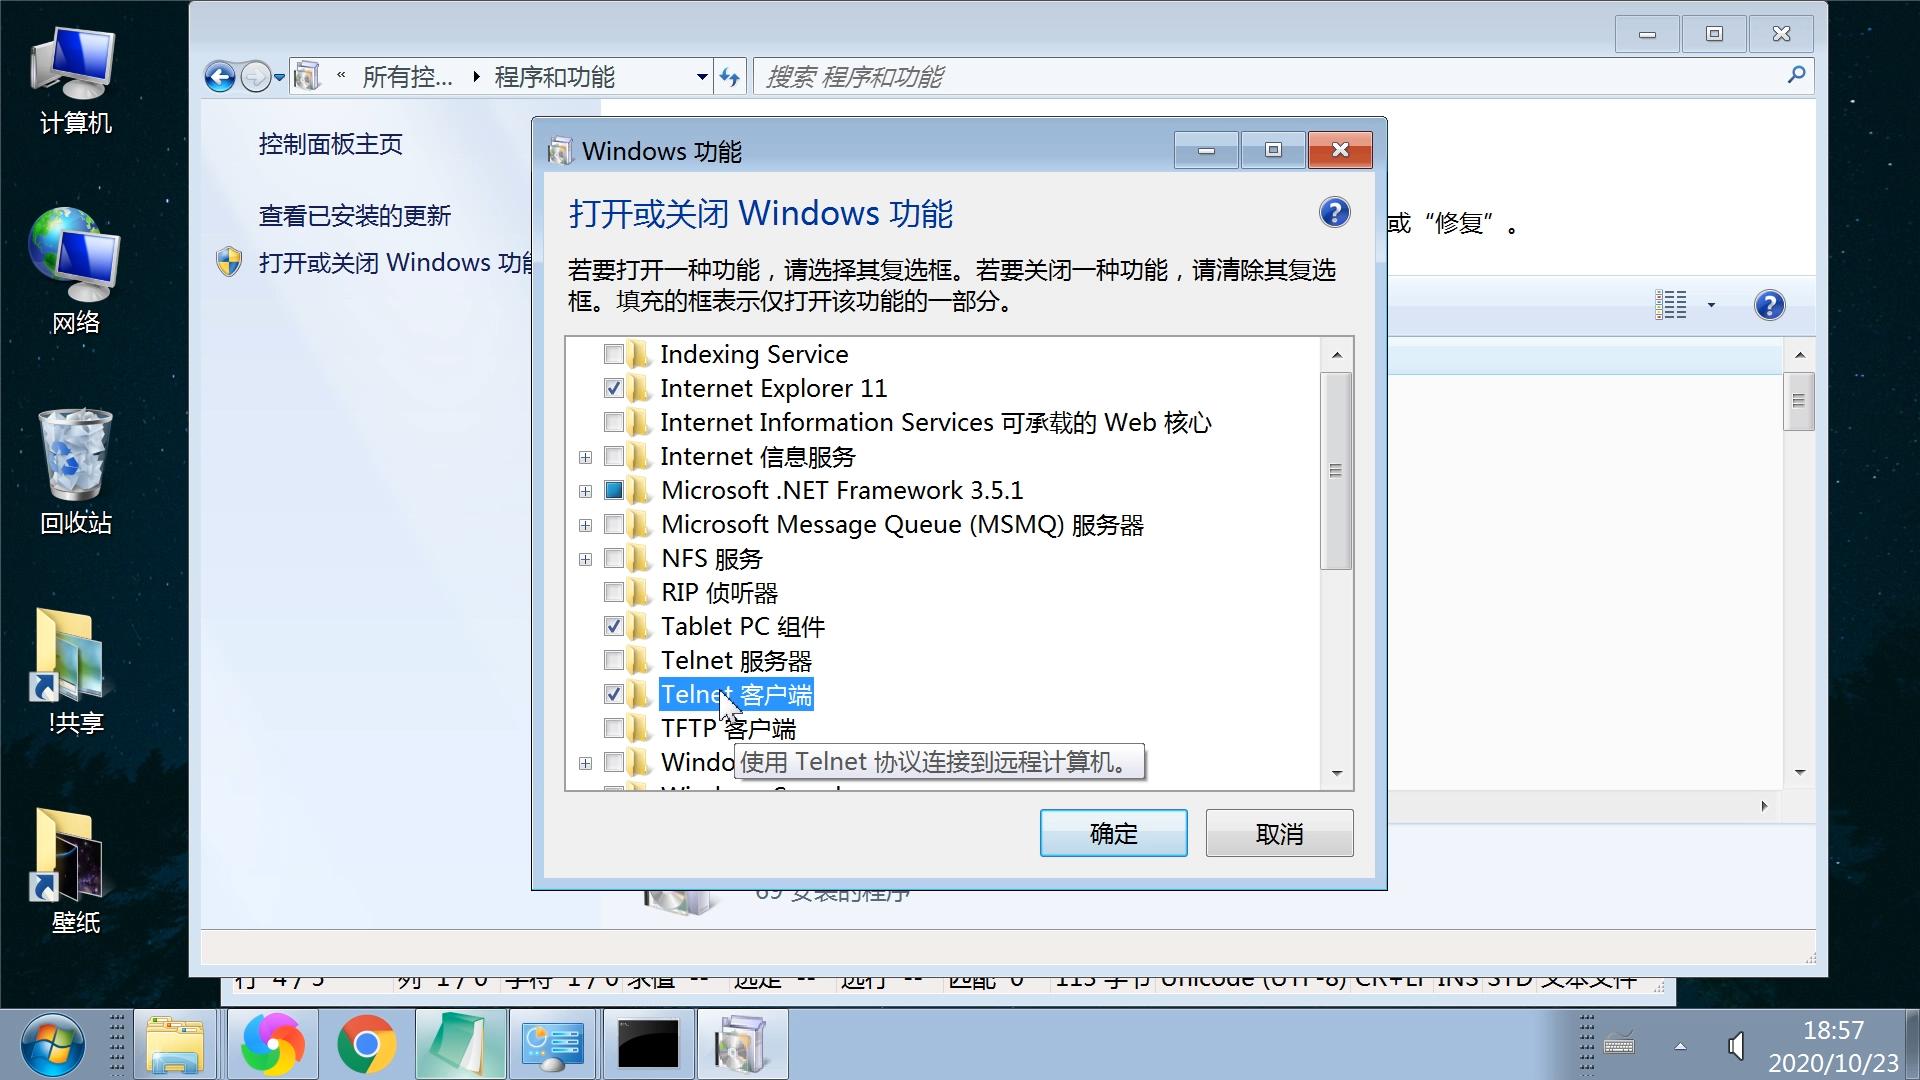Select the Internet Explorer 11 list item
The width and height of the screenshot is (1920, 1080).
pyautogui.click(x=773, y=388)
